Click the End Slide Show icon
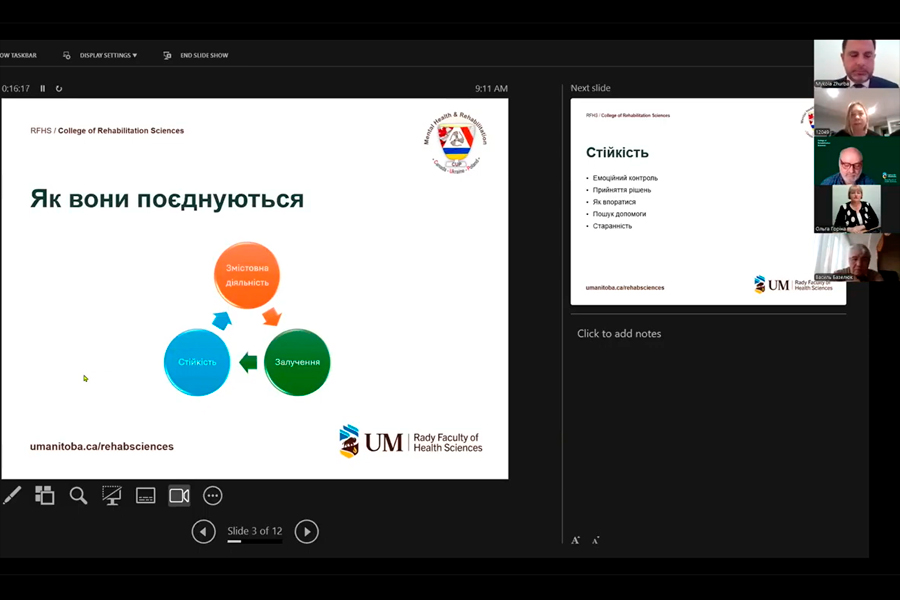 pyautogui.click(x=167, y=56)
